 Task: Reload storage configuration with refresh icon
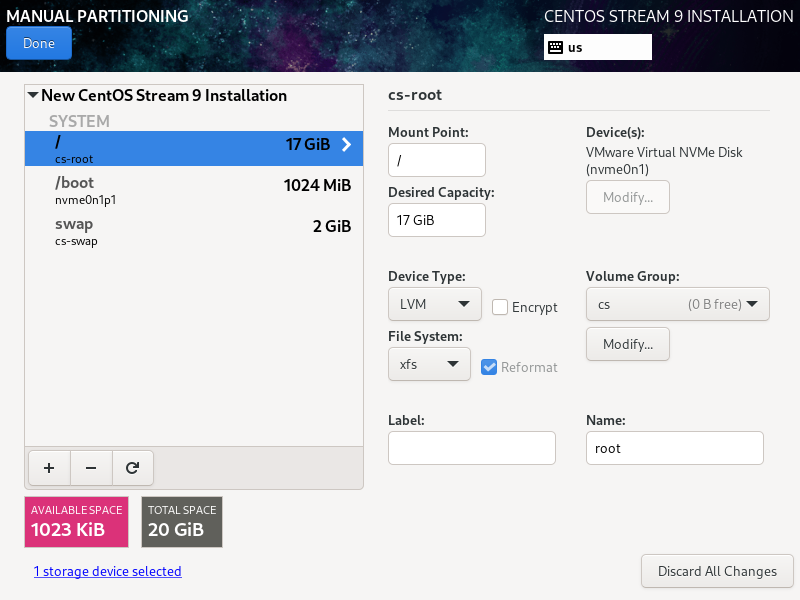click(x=133, y=468)
